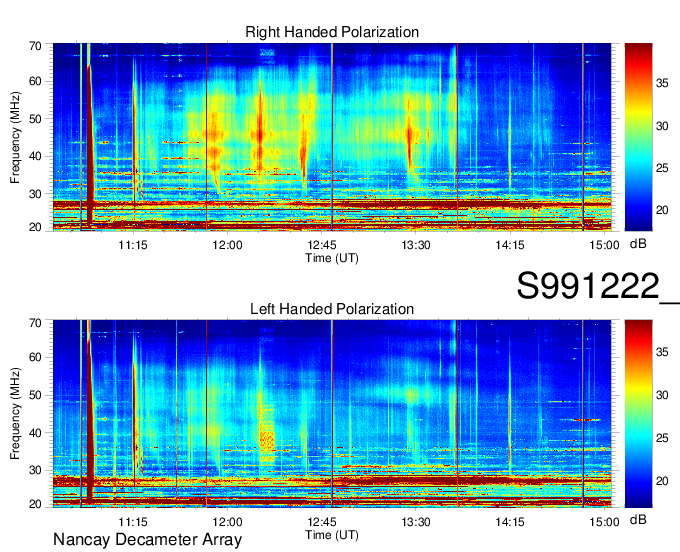
Task: Click the 30 MHz tick of Right Handed plot
Action: point(35,194)
